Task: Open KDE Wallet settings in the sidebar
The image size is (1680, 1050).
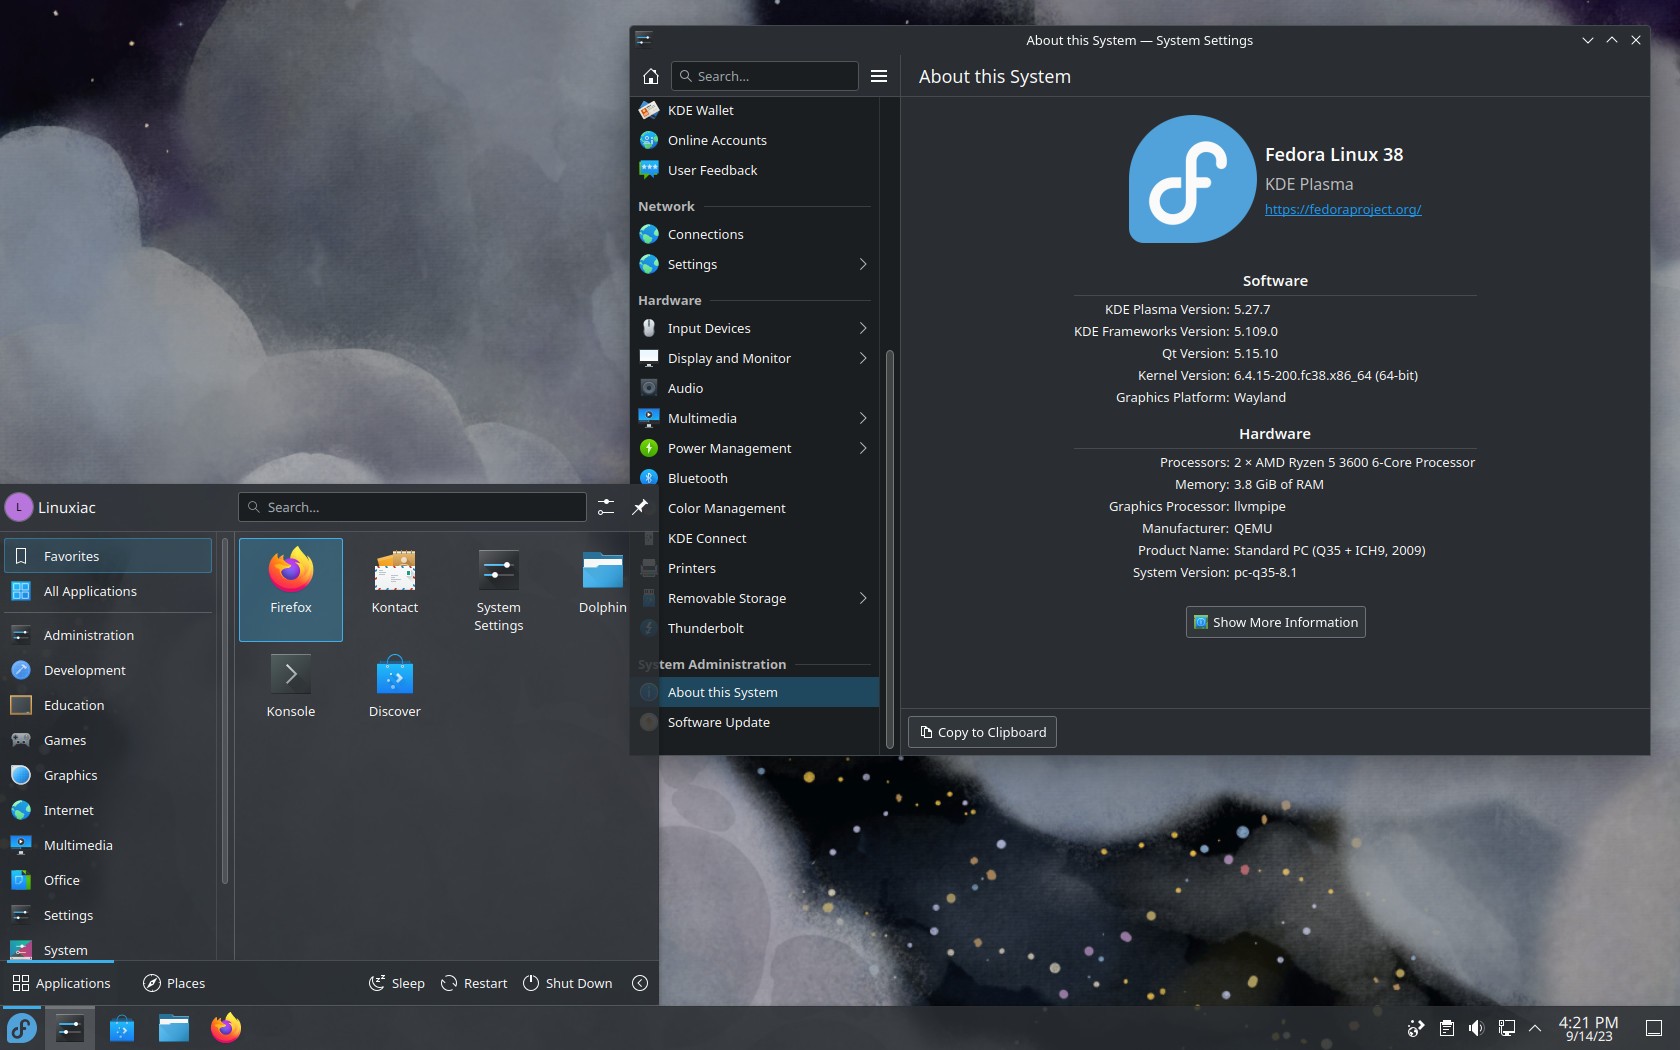Action: (x=699, y=110)
